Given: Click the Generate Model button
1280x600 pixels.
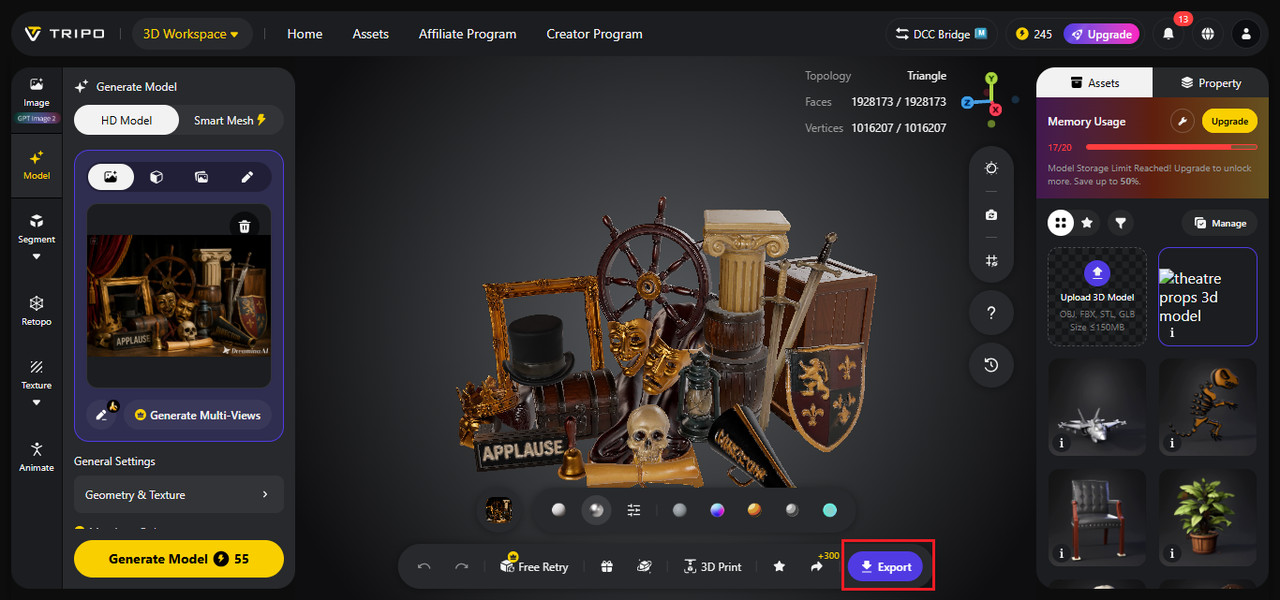Looking at the screenshot, I should click(179, 559).
